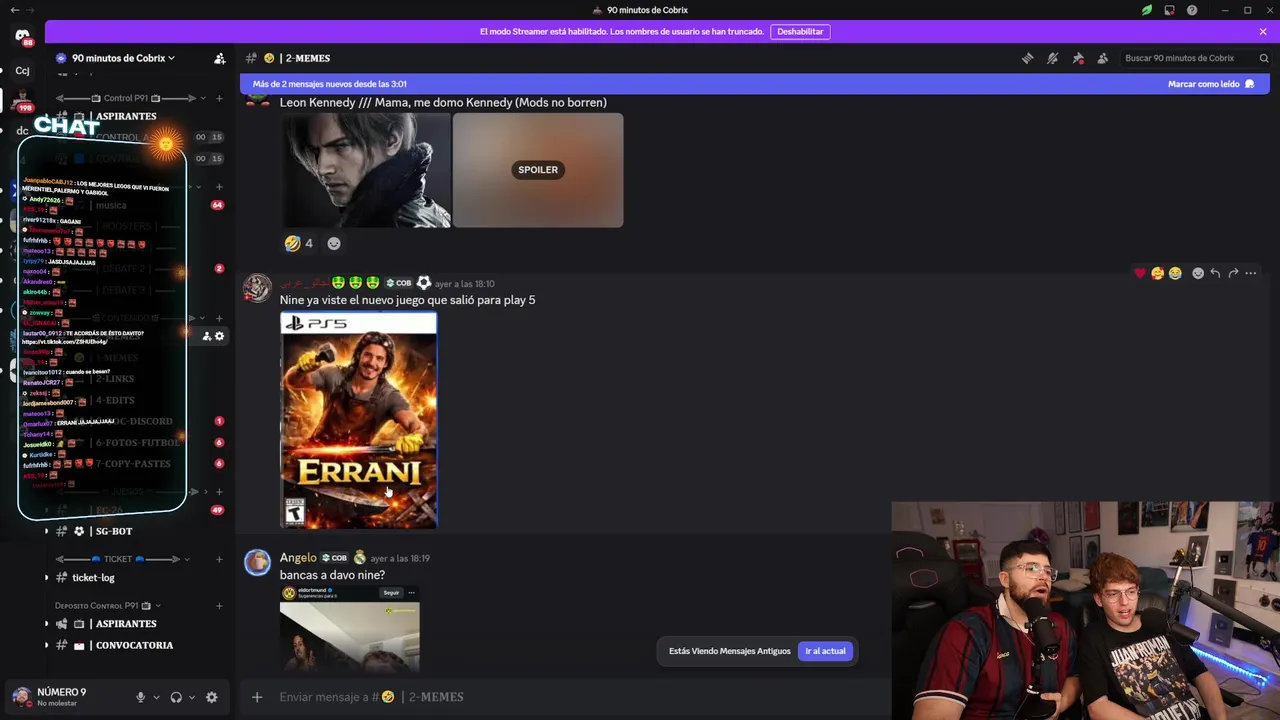Open the ERRANI PS5 cover image
The width and height of the screenshot is (1280, 720).
359,420
